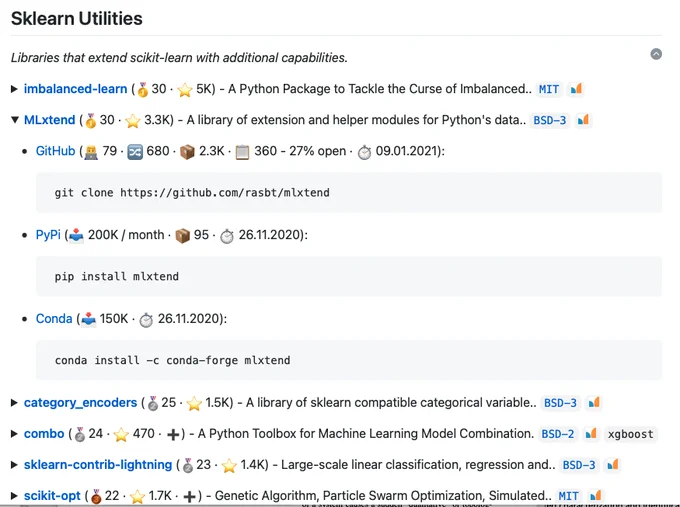Screen dimensions: 680x507
Task: Open the MLxtend GitHub link
Action: click(56, 151)
